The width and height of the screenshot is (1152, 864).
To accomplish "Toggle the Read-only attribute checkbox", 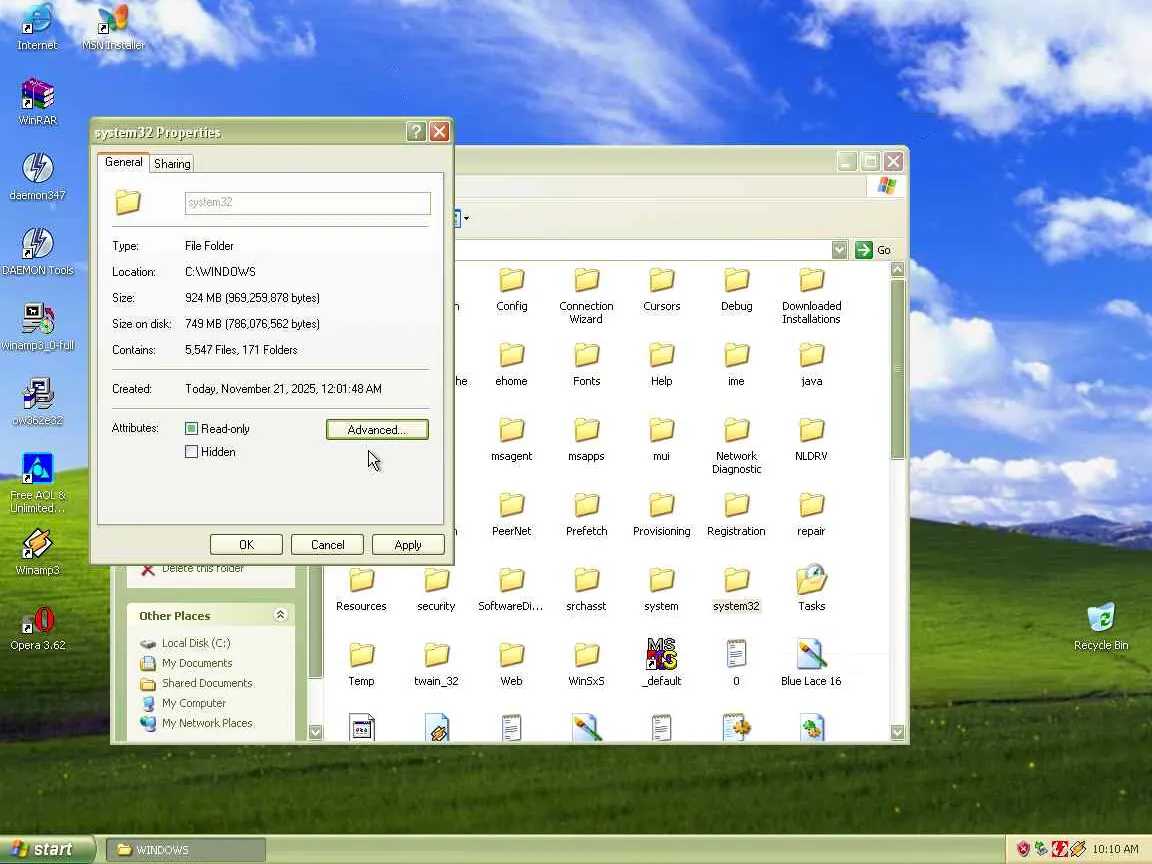I will (192, 428).
